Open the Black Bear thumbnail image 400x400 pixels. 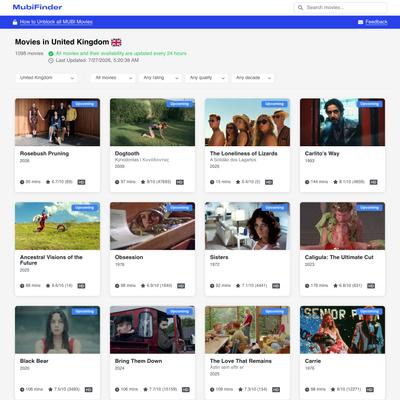tap(57, 330)
